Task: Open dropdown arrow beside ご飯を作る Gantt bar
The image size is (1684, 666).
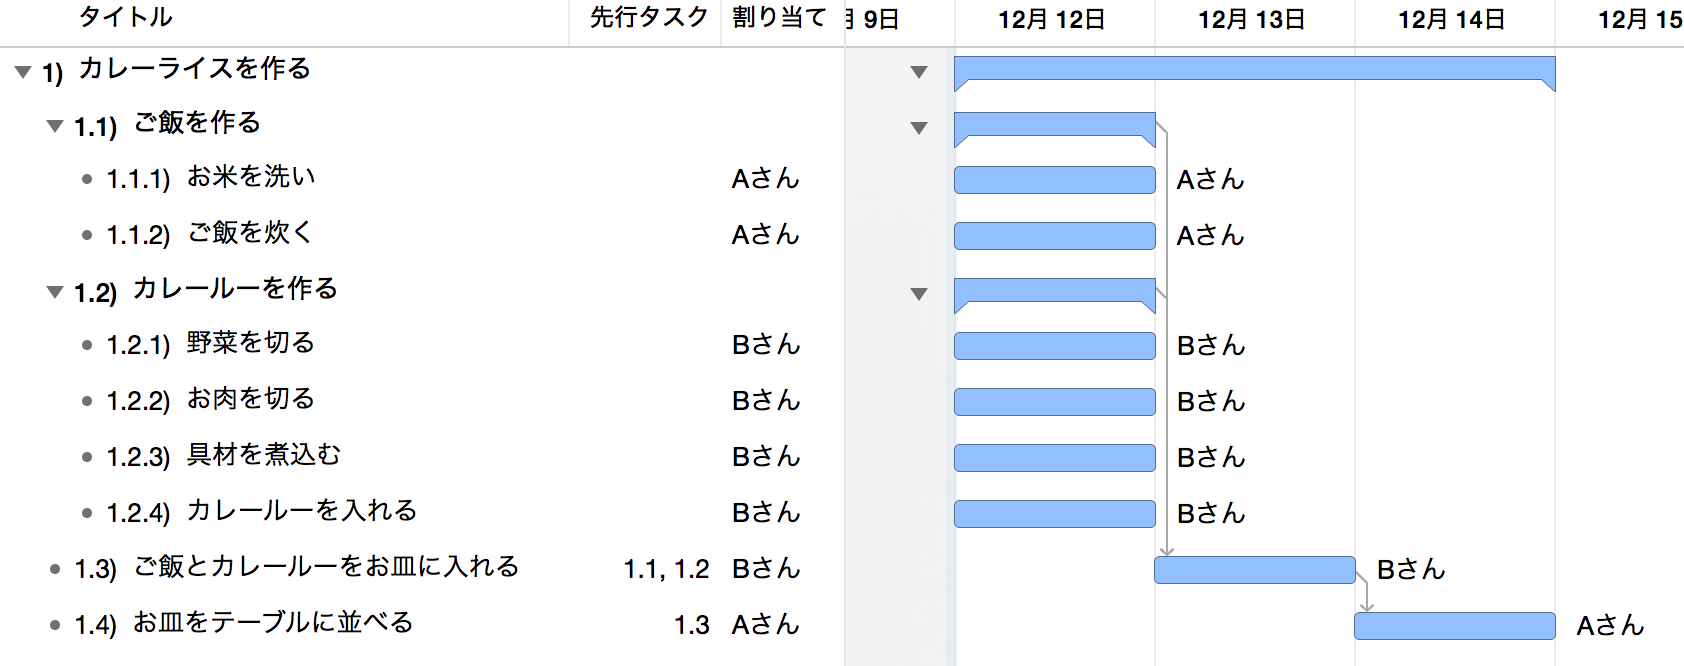Action: click(x=919, y=128)
